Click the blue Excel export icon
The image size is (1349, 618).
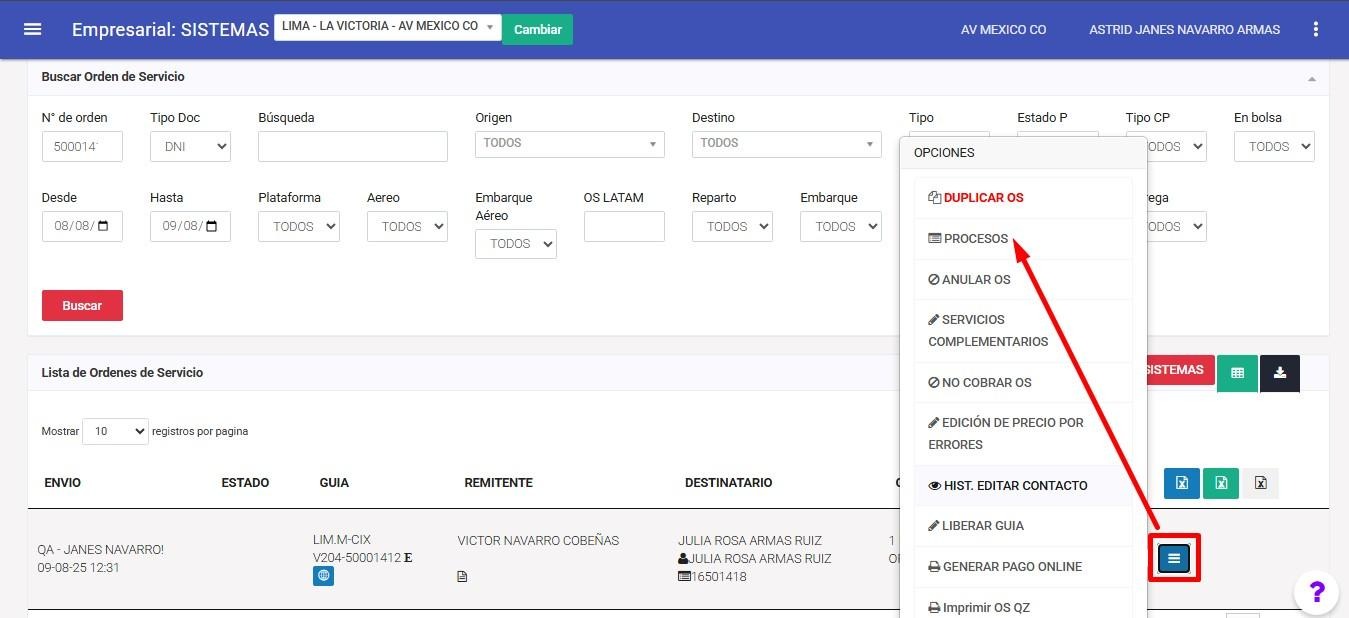click(x=1181, y=483)
